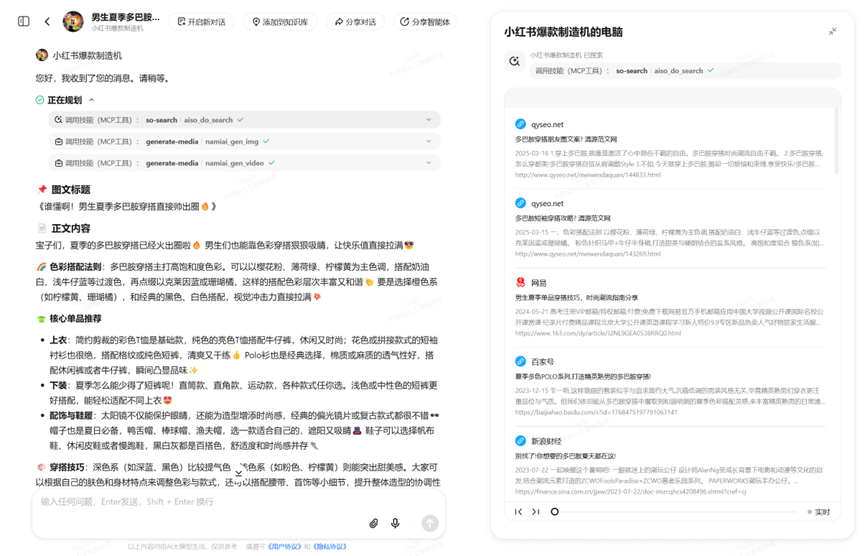Image resolution: width=865 pixels, height=556 pixels.
Task: Click 分享智能体 button
Action: point(425,22)
